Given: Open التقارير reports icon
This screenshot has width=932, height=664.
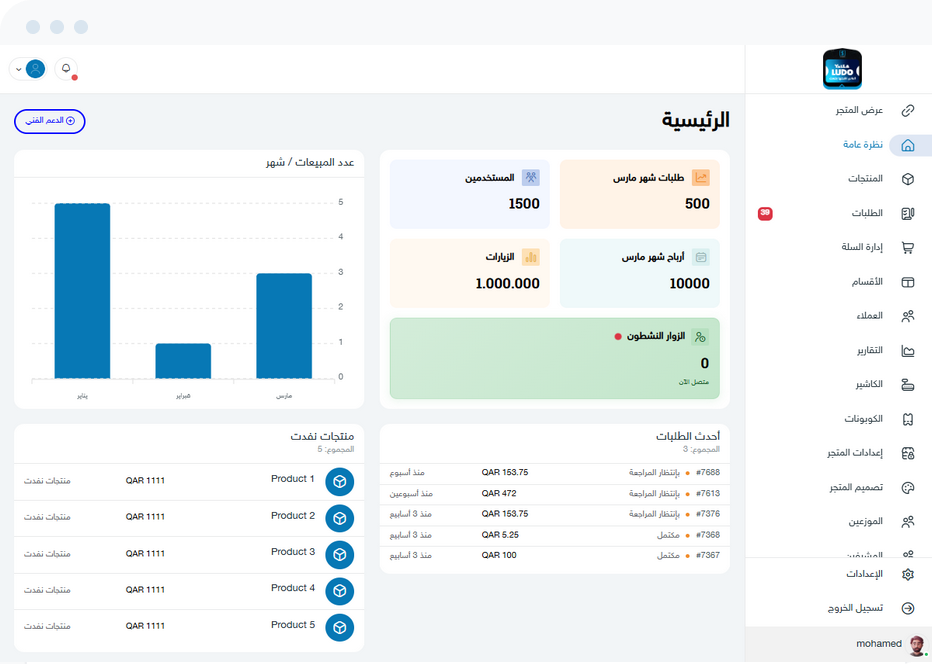Looking at the screenshot, I should coord(908,351).
